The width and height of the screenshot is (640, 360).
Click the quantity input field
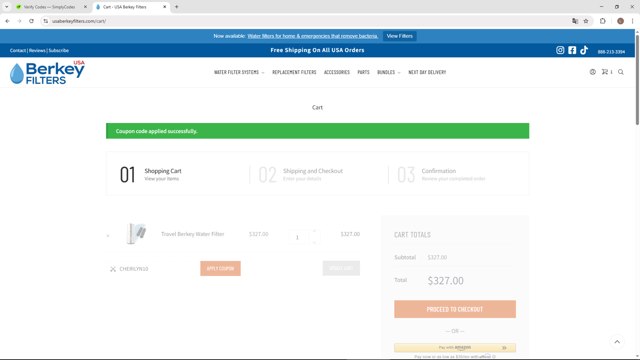[297, 237]
